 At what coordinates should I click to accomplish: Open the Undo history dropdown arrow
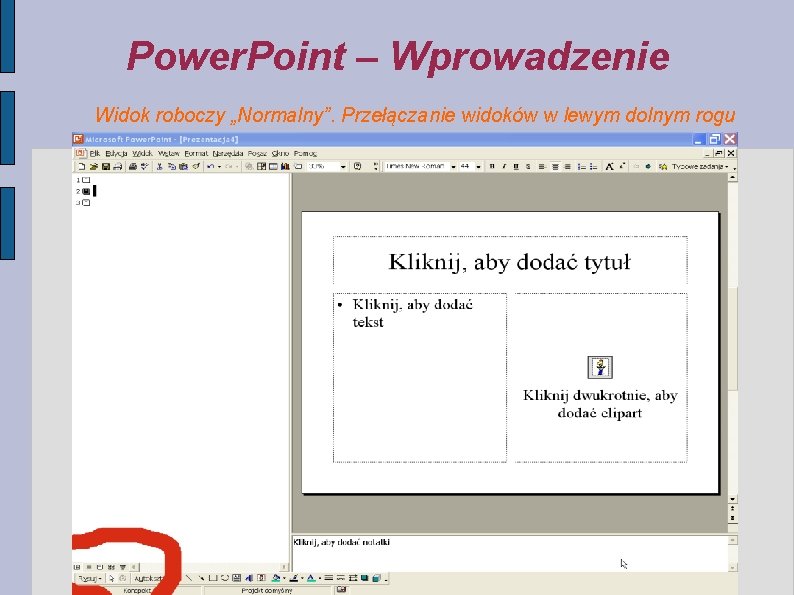click(219, 167)
